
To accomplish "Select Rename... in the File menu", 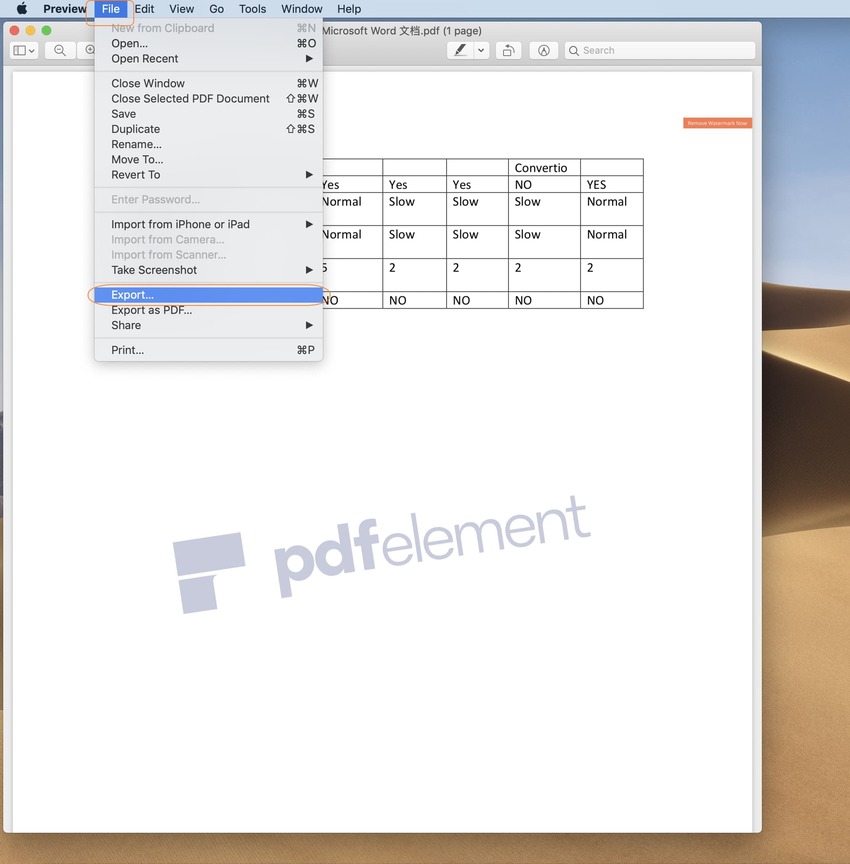I will (x=208, y=144).
